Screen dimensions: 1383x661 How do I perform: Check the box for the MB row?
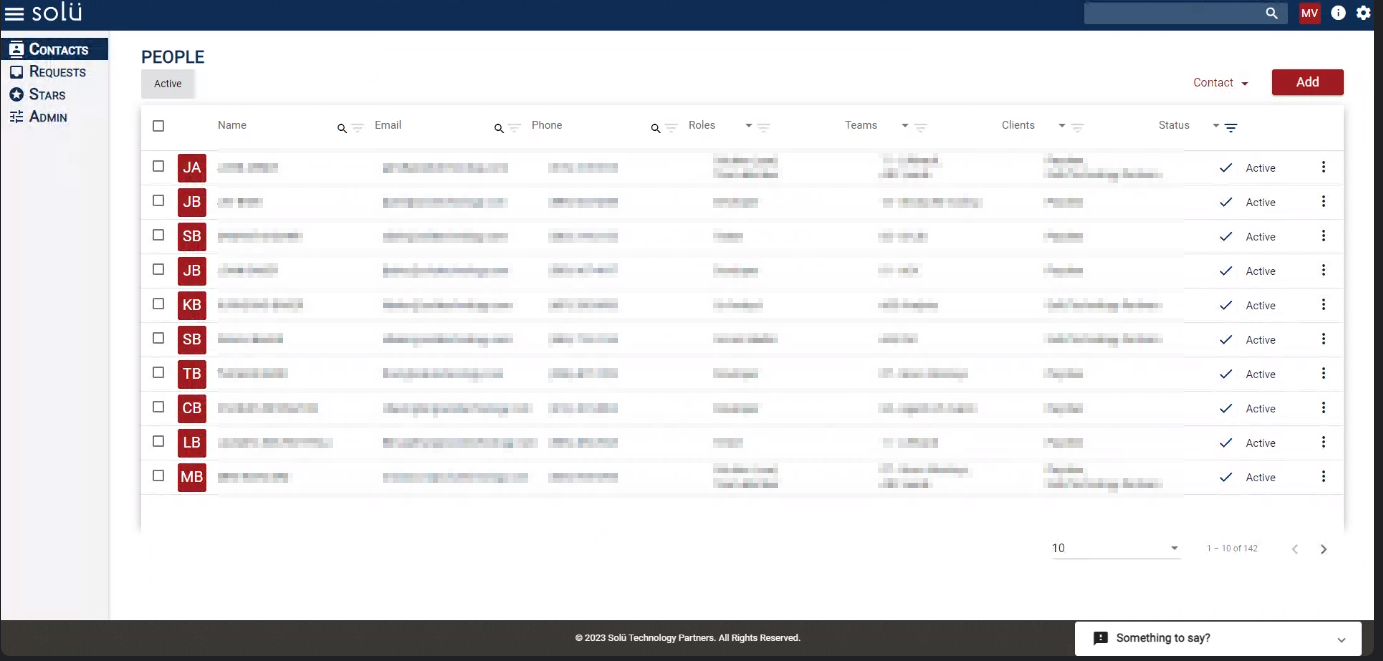click(158, 476)
